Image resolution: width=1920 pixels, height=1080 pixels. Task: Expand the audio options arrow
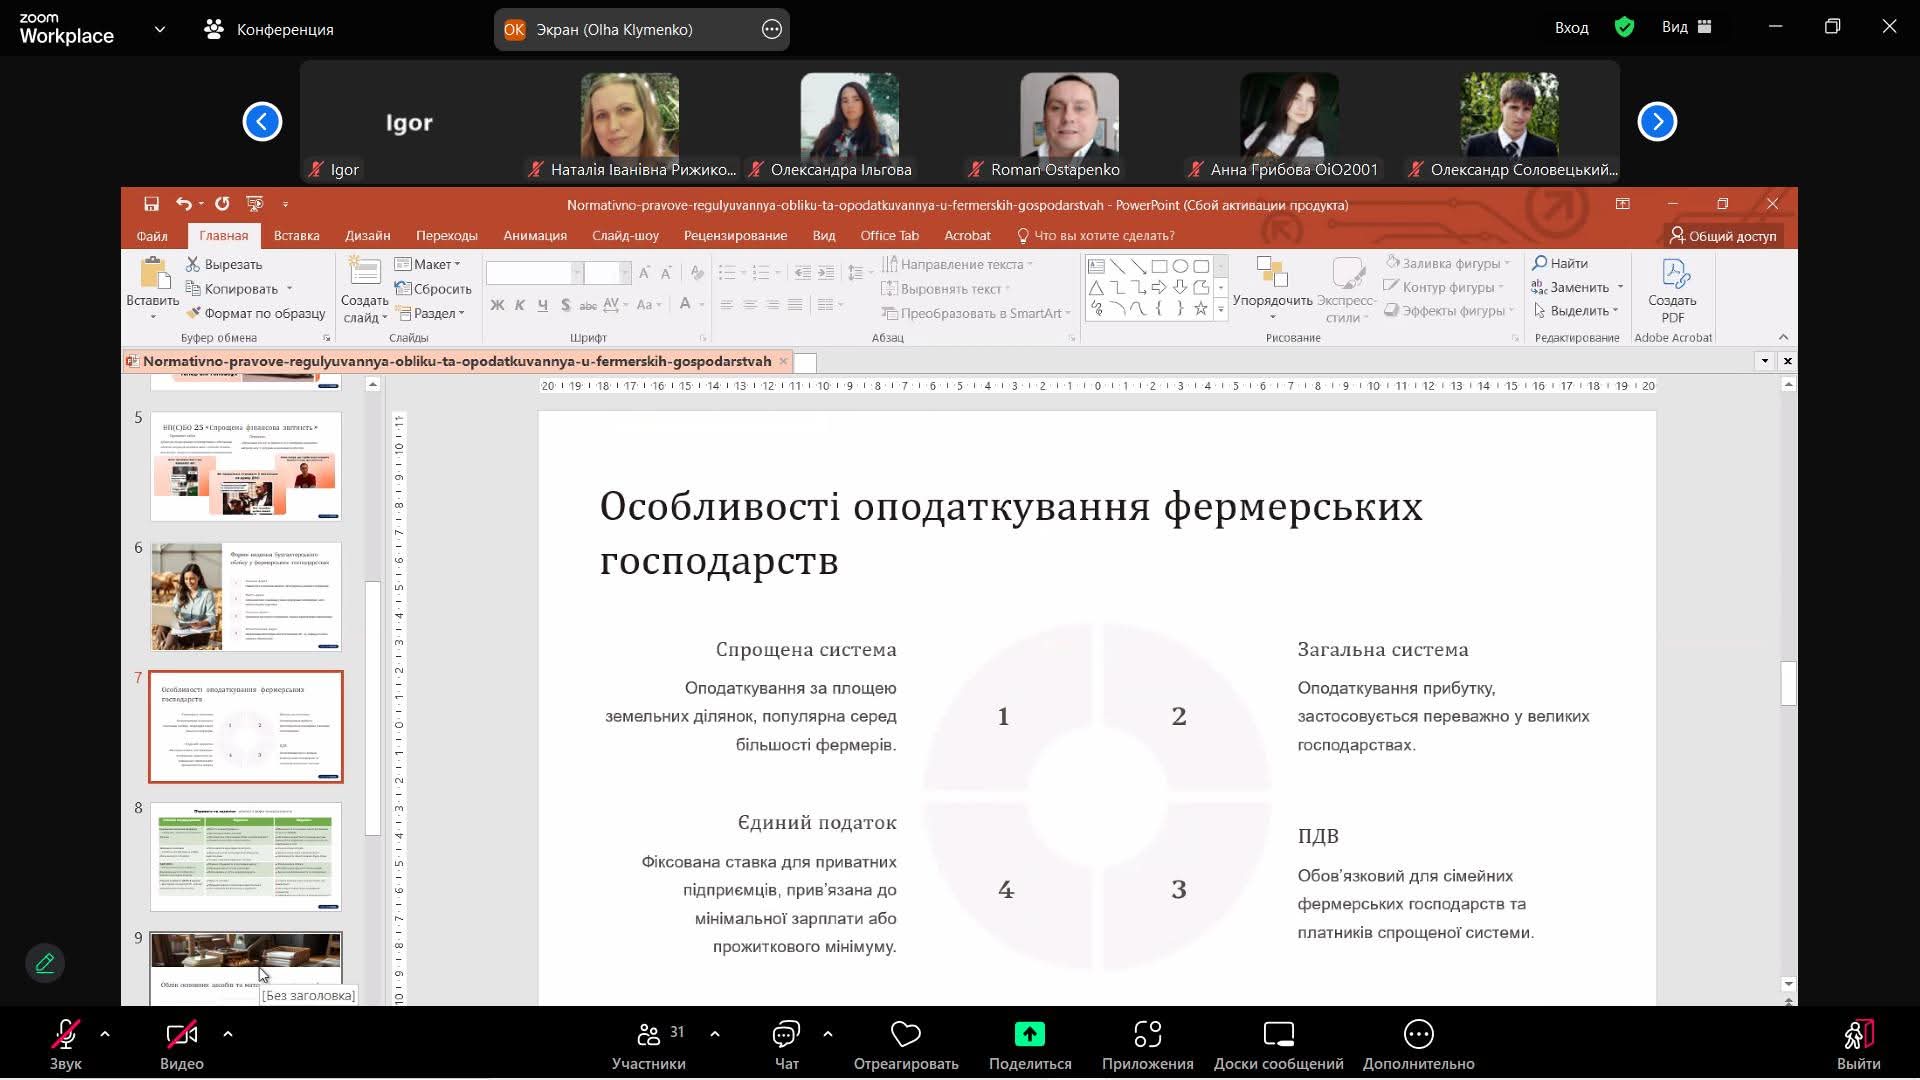[x=105, y=1034]
